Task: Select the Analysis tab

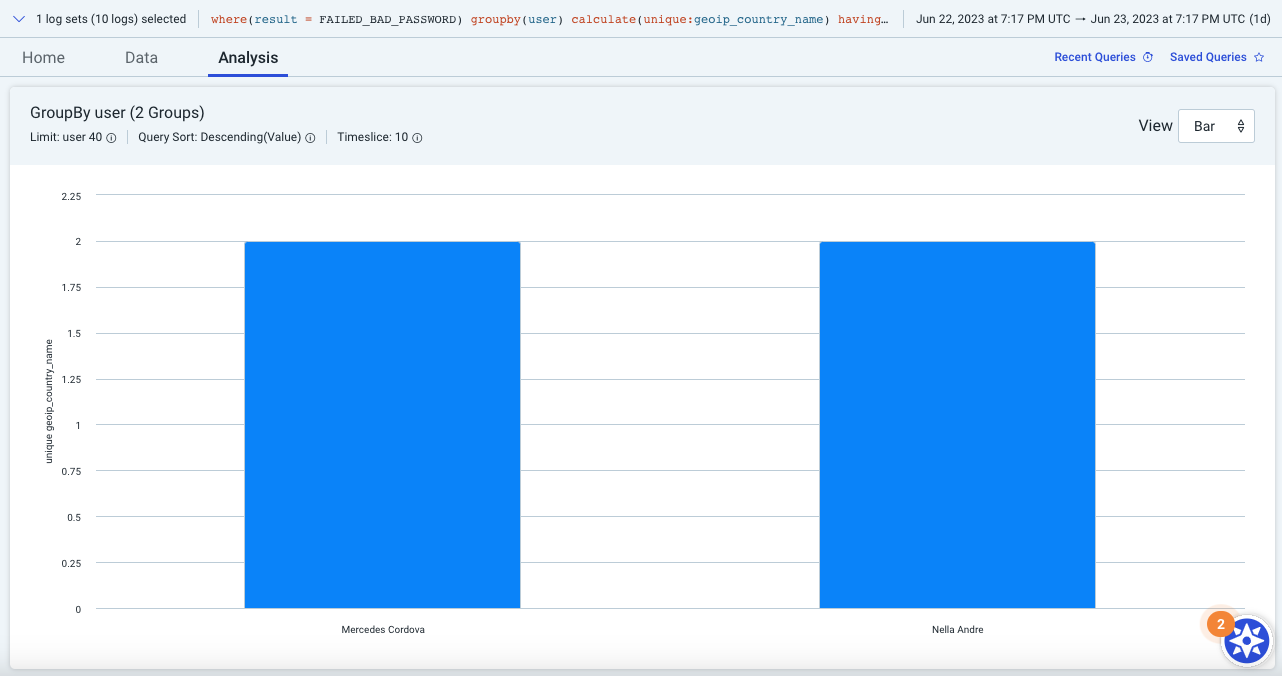Action: coord(248,57)
